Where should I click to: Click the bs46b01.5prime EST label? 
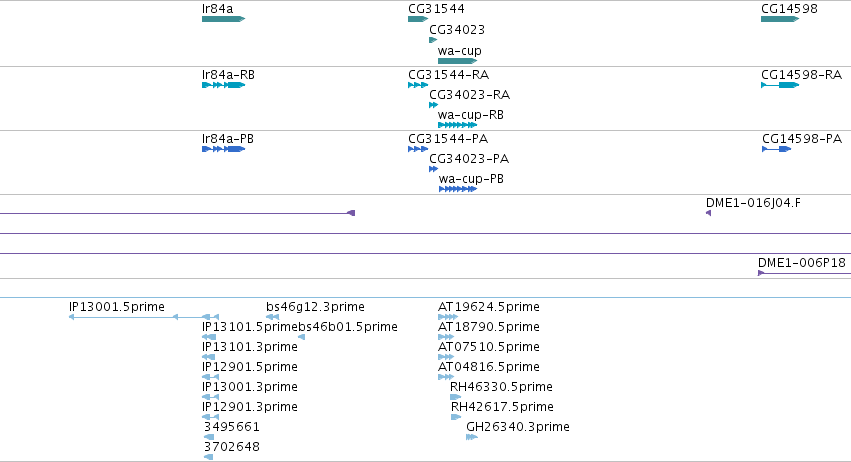pos(347,327)
